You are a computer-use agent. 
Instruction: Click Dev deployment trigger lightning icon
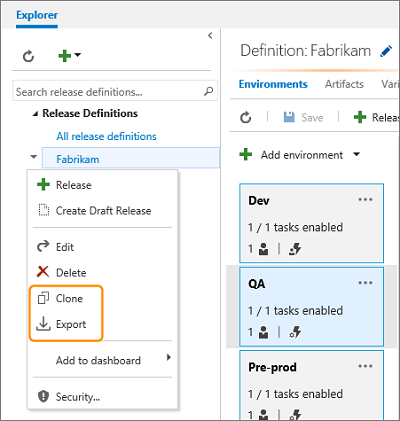pos(295,249)
